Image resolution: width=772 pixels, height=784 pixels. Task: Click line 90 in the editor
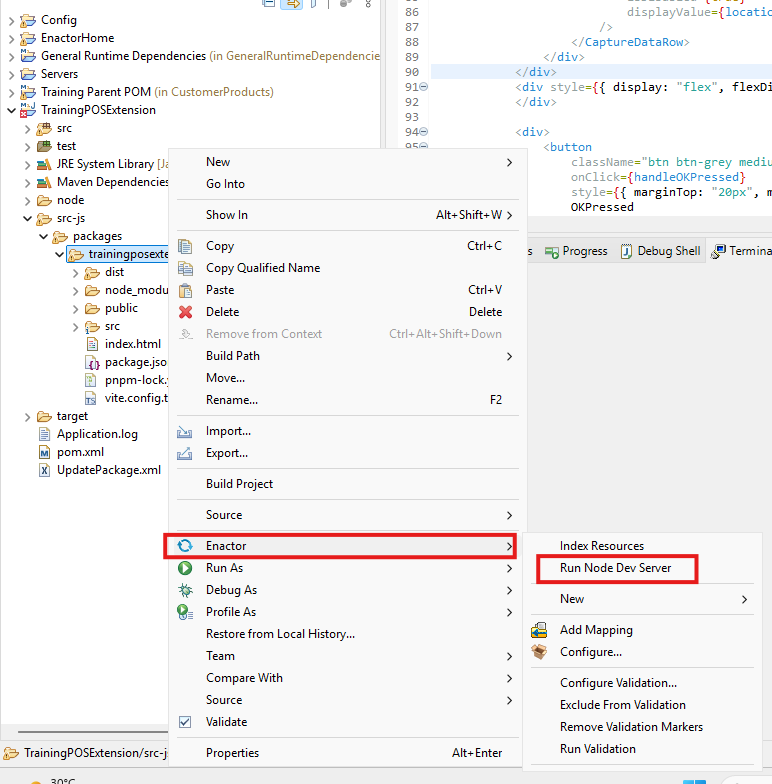pos(600,72)
